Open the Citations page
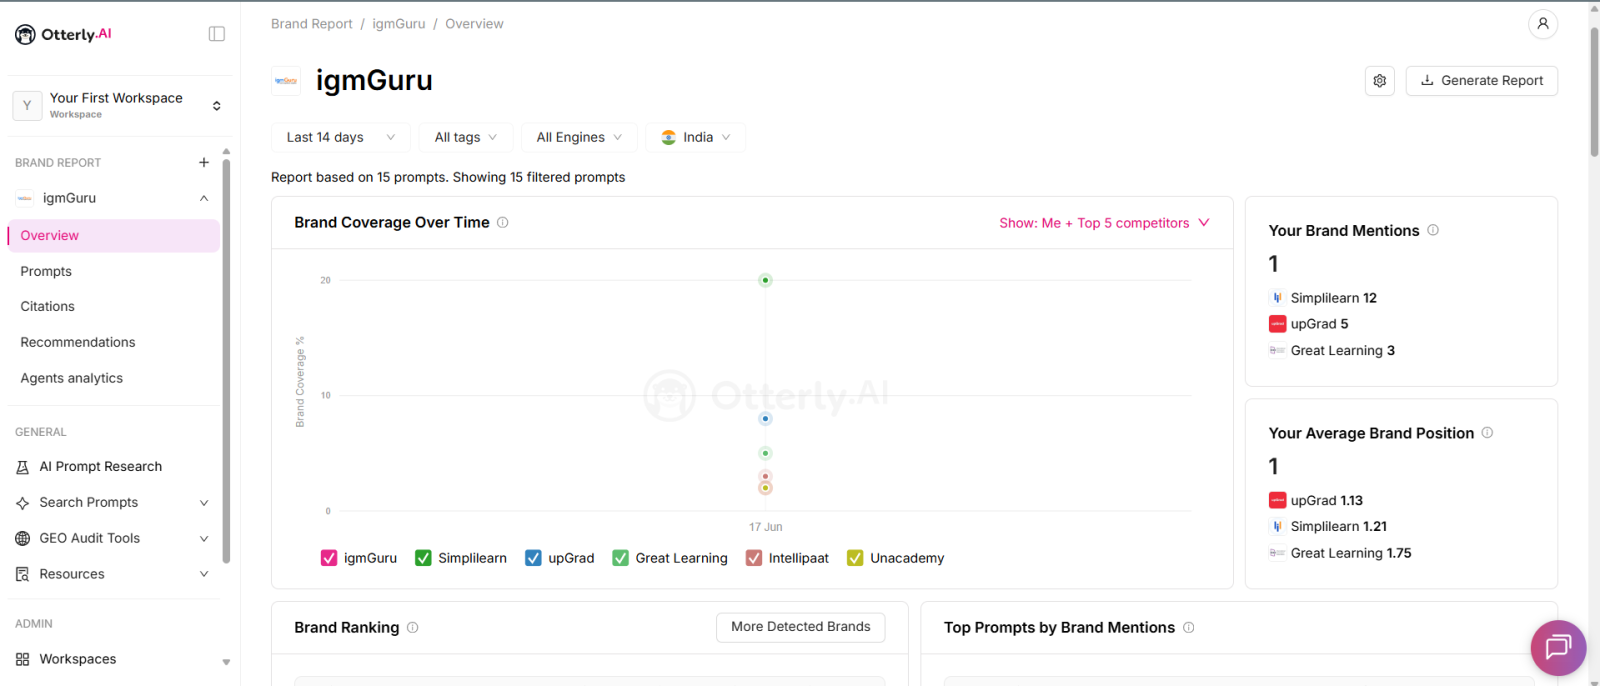This screenshot has width=1600, height=686. point(48,307)
